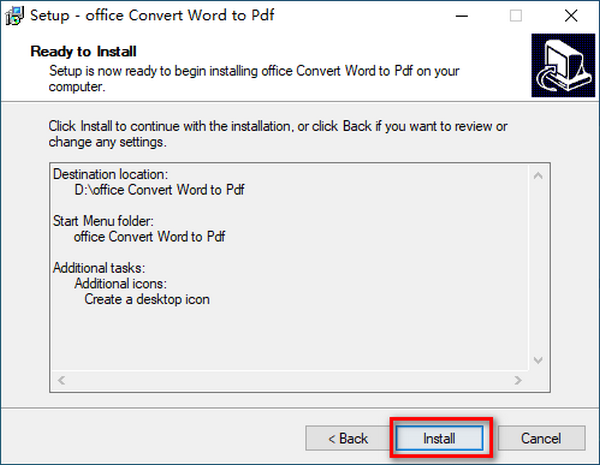Click the horizontal scroll left arrow
The image size is (600, 465).
[x=62, y=381]
